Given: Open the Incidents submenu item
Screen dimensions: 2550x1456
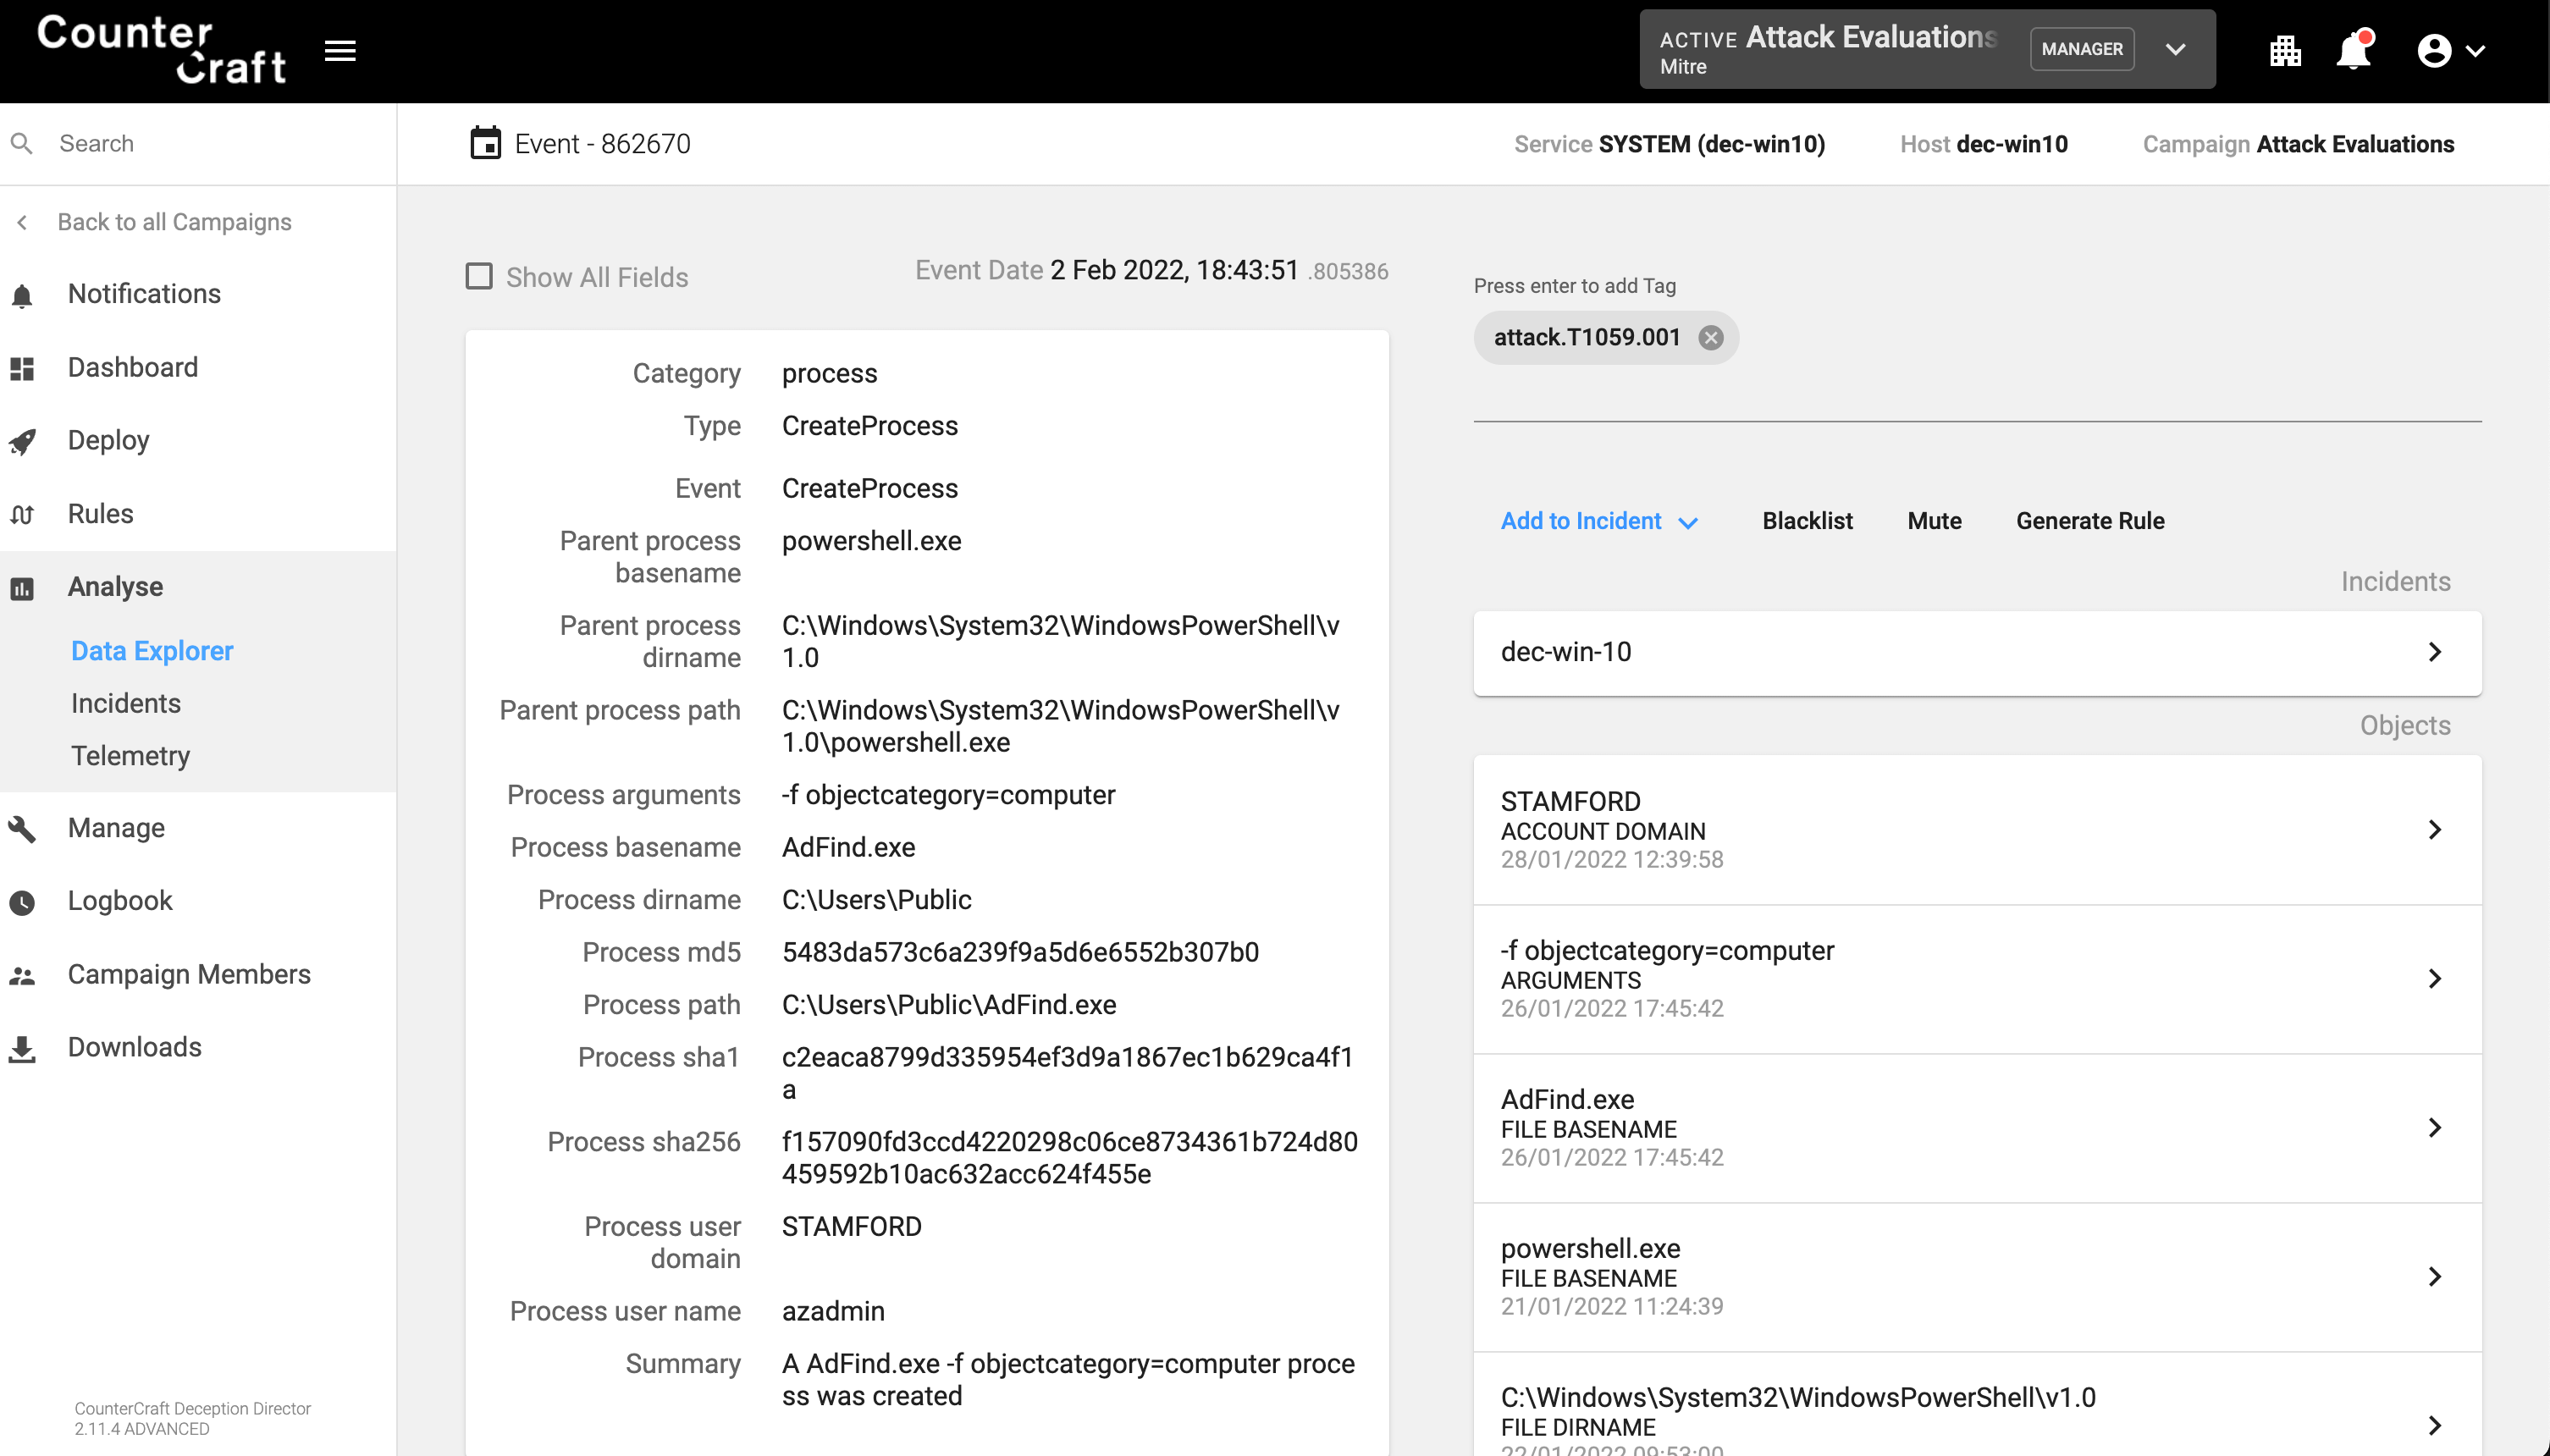Looking at the screenshot, I should [126, 703].
